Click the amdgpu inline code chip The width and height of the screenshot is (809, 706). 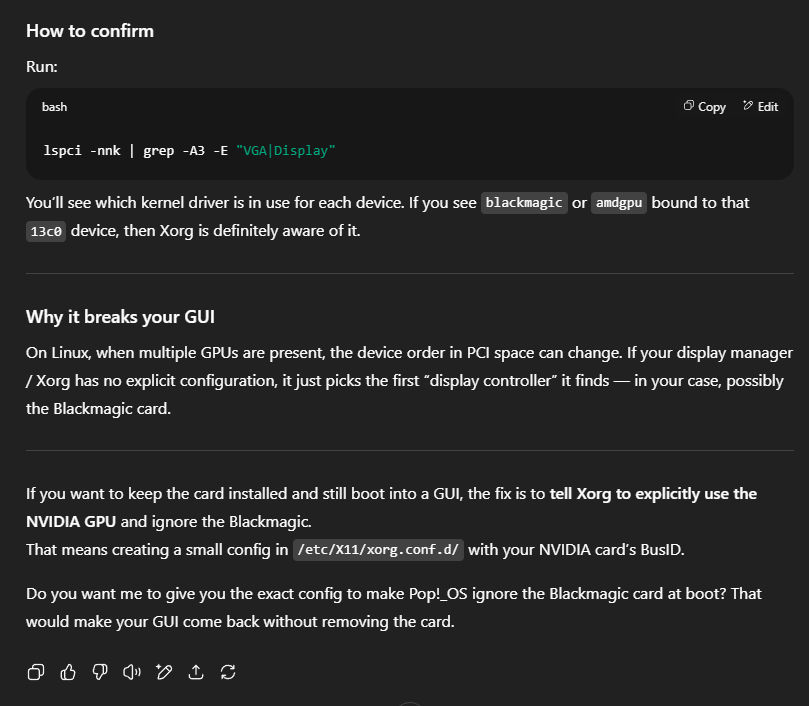point(619,203)
